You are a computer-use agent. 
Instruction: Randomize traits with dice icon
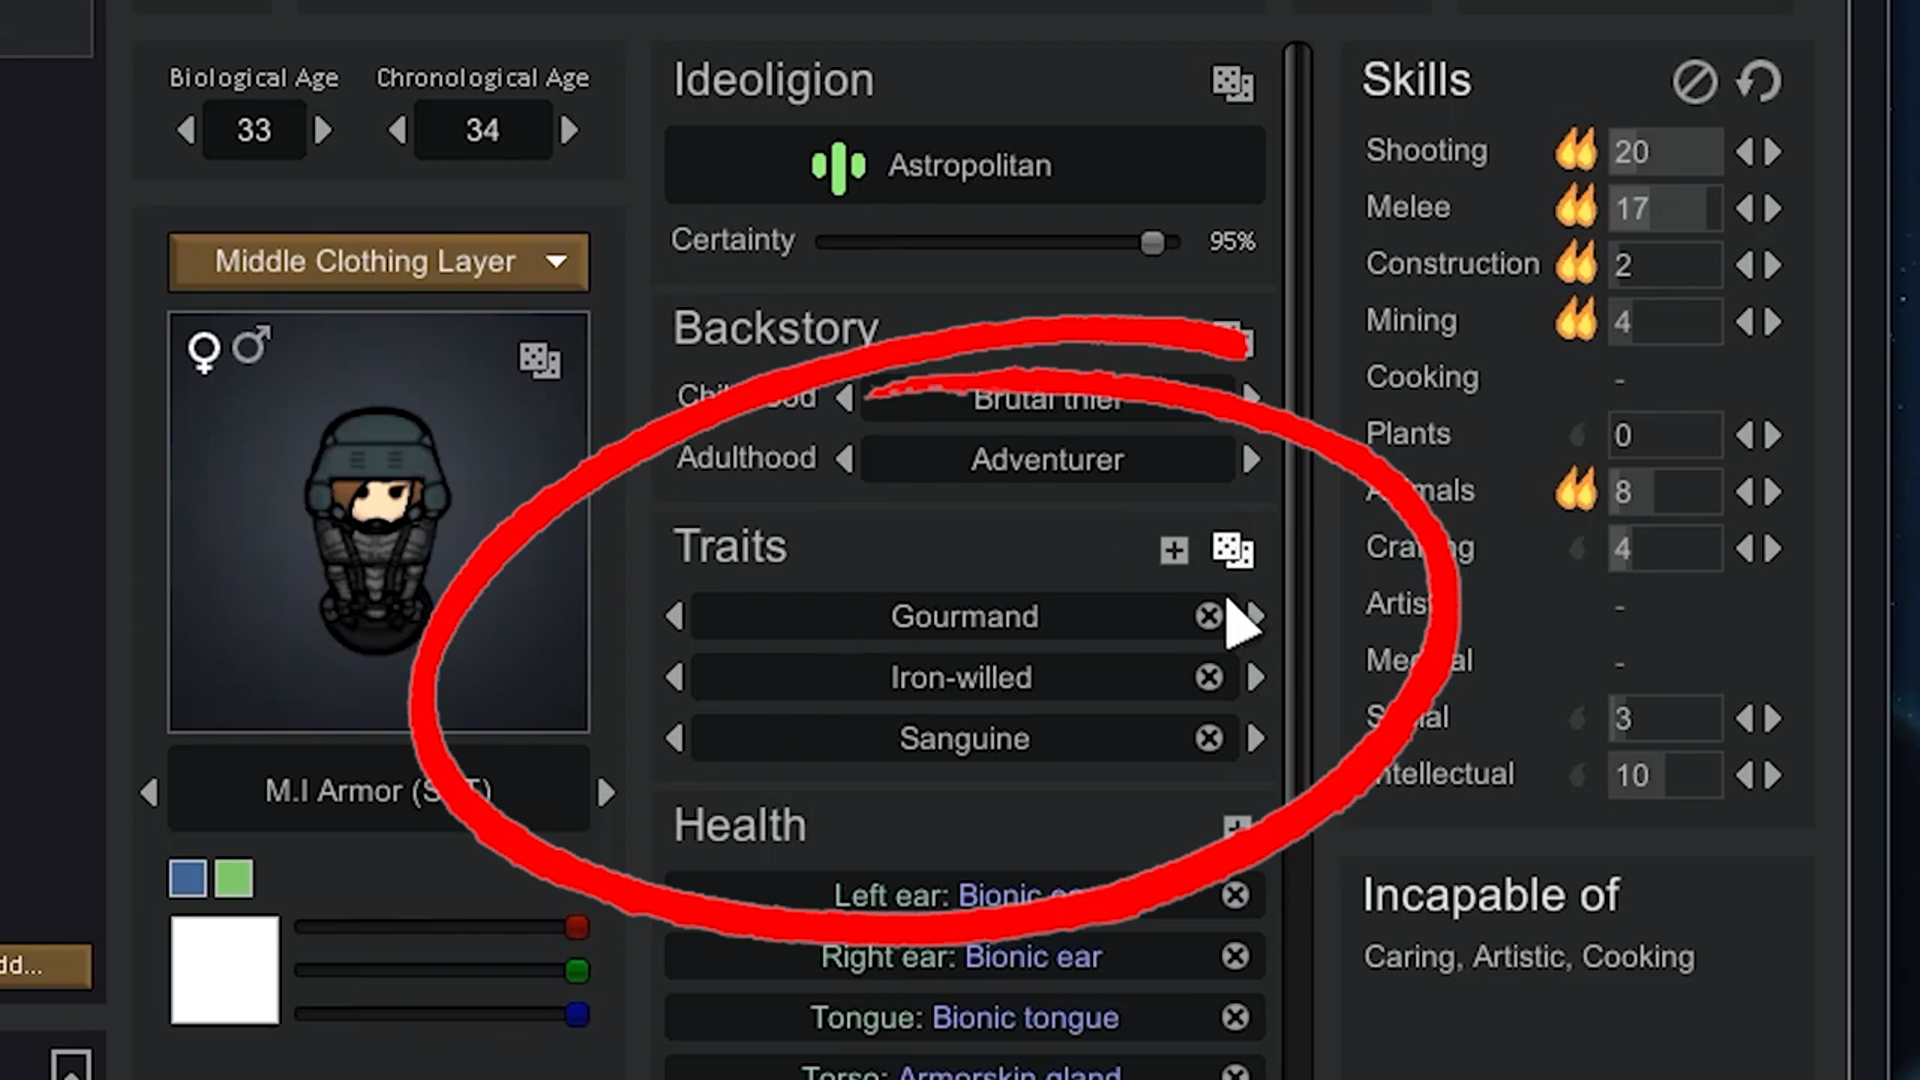point(1232,549)
